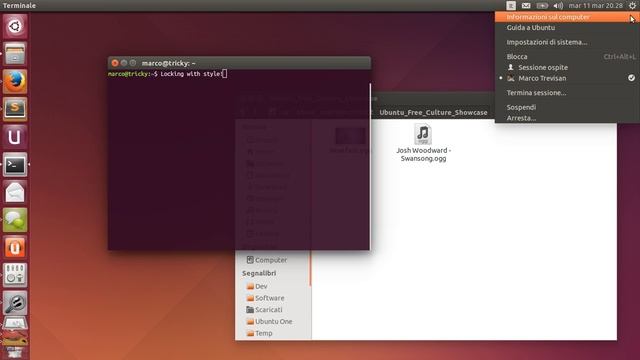The width and height of the screenshot is (640, 360).
Task: Open Guida a Ubuntu from session menu
Action: pos(567,28)
